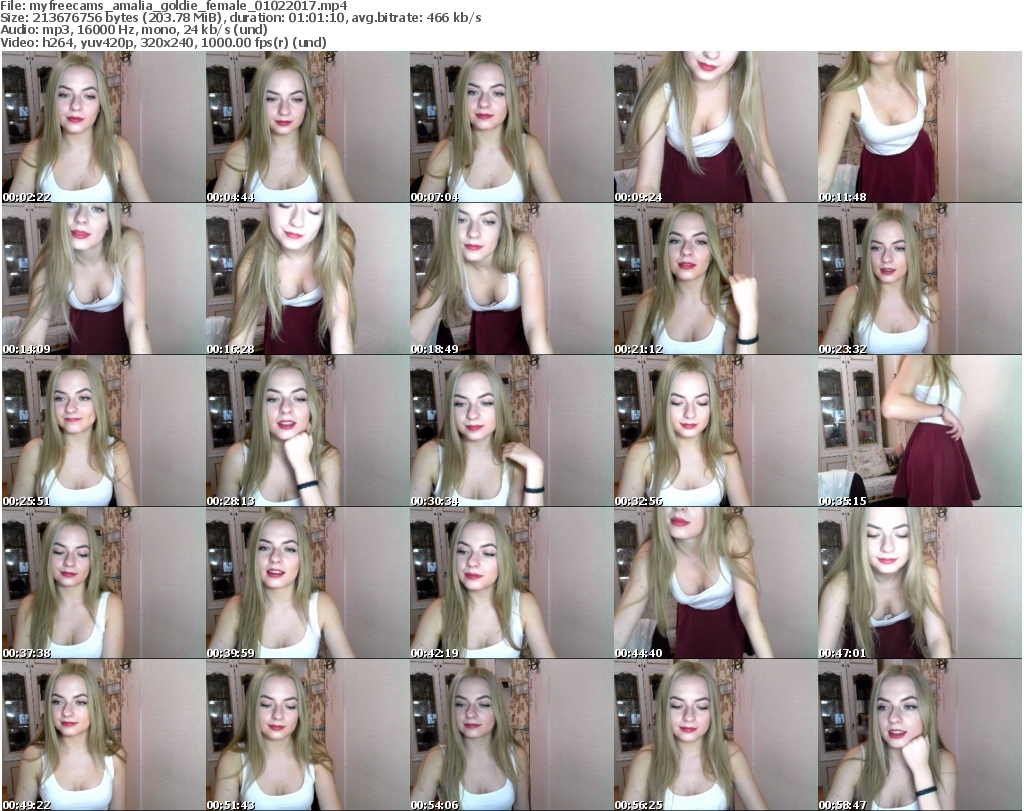Select the thumbnail stamped 00:56:25
Viewport: 1024px width, 811px height.
715,735
